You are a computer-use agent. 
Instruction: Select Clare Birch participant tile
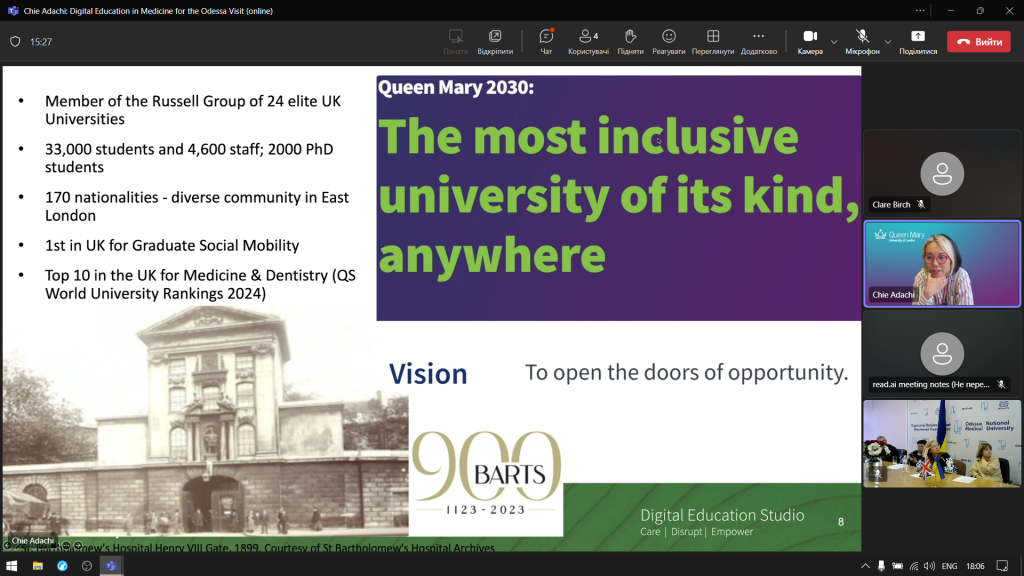[942, 174]
